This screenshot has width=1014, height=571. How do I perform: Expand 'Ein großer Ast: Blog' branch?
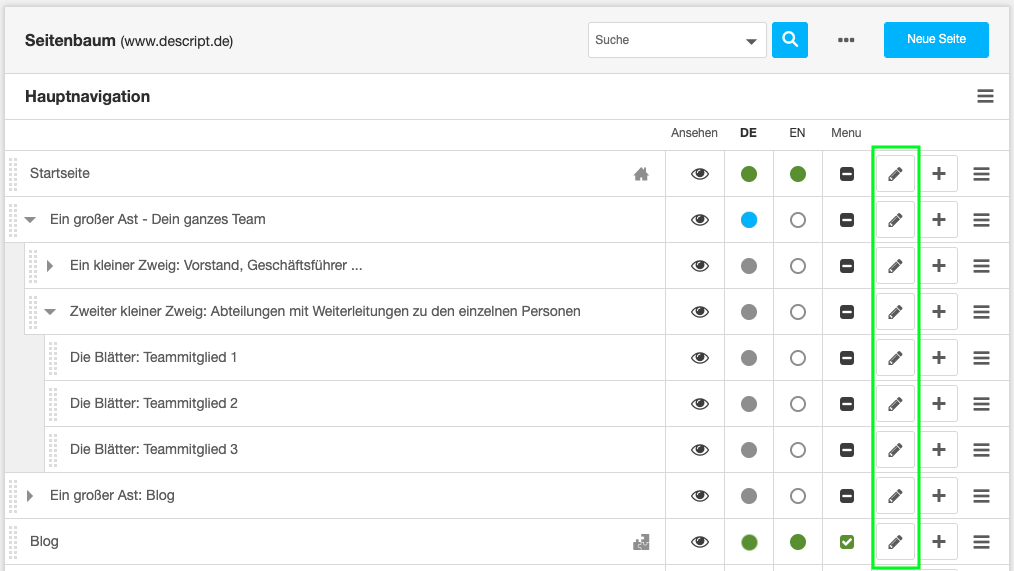[30, 495]
